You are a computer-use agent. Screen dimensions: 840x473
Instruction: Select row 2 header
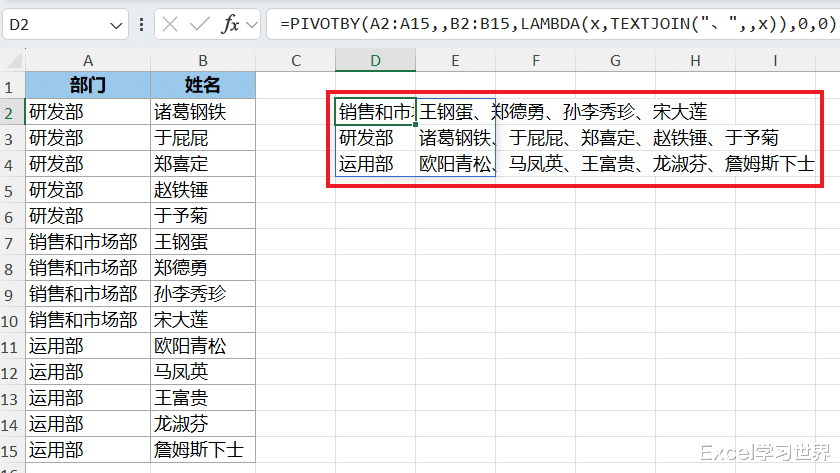[10, 112]
